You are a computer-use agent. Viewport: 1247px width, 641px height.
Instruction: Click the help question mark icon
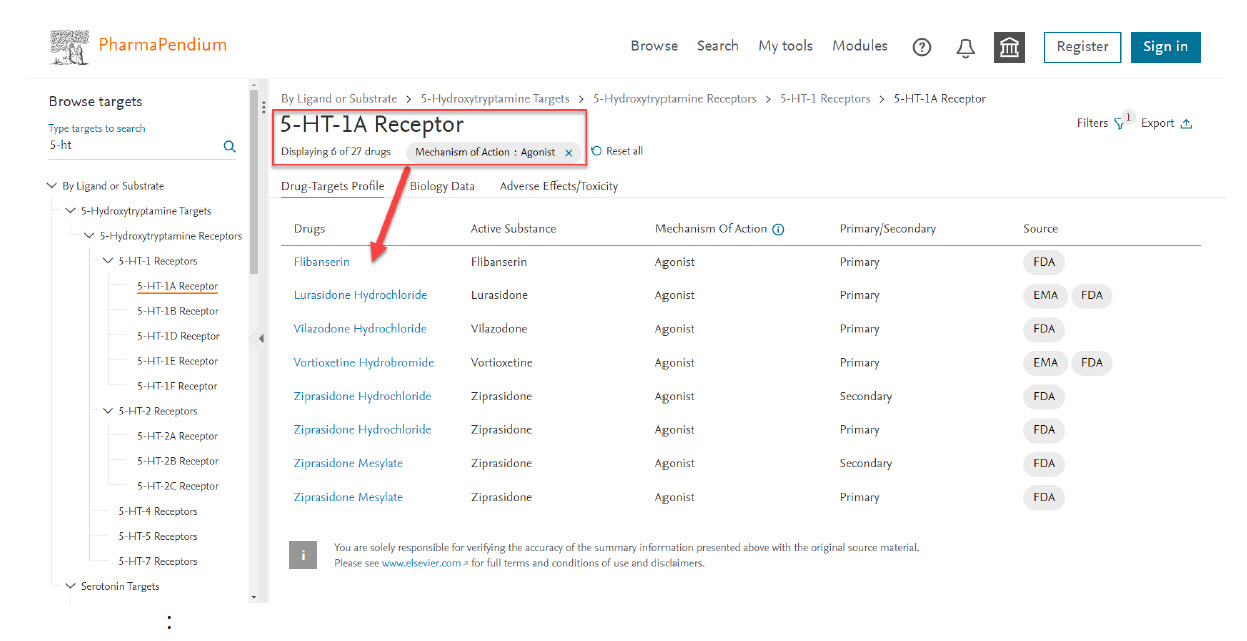(922, 47)
